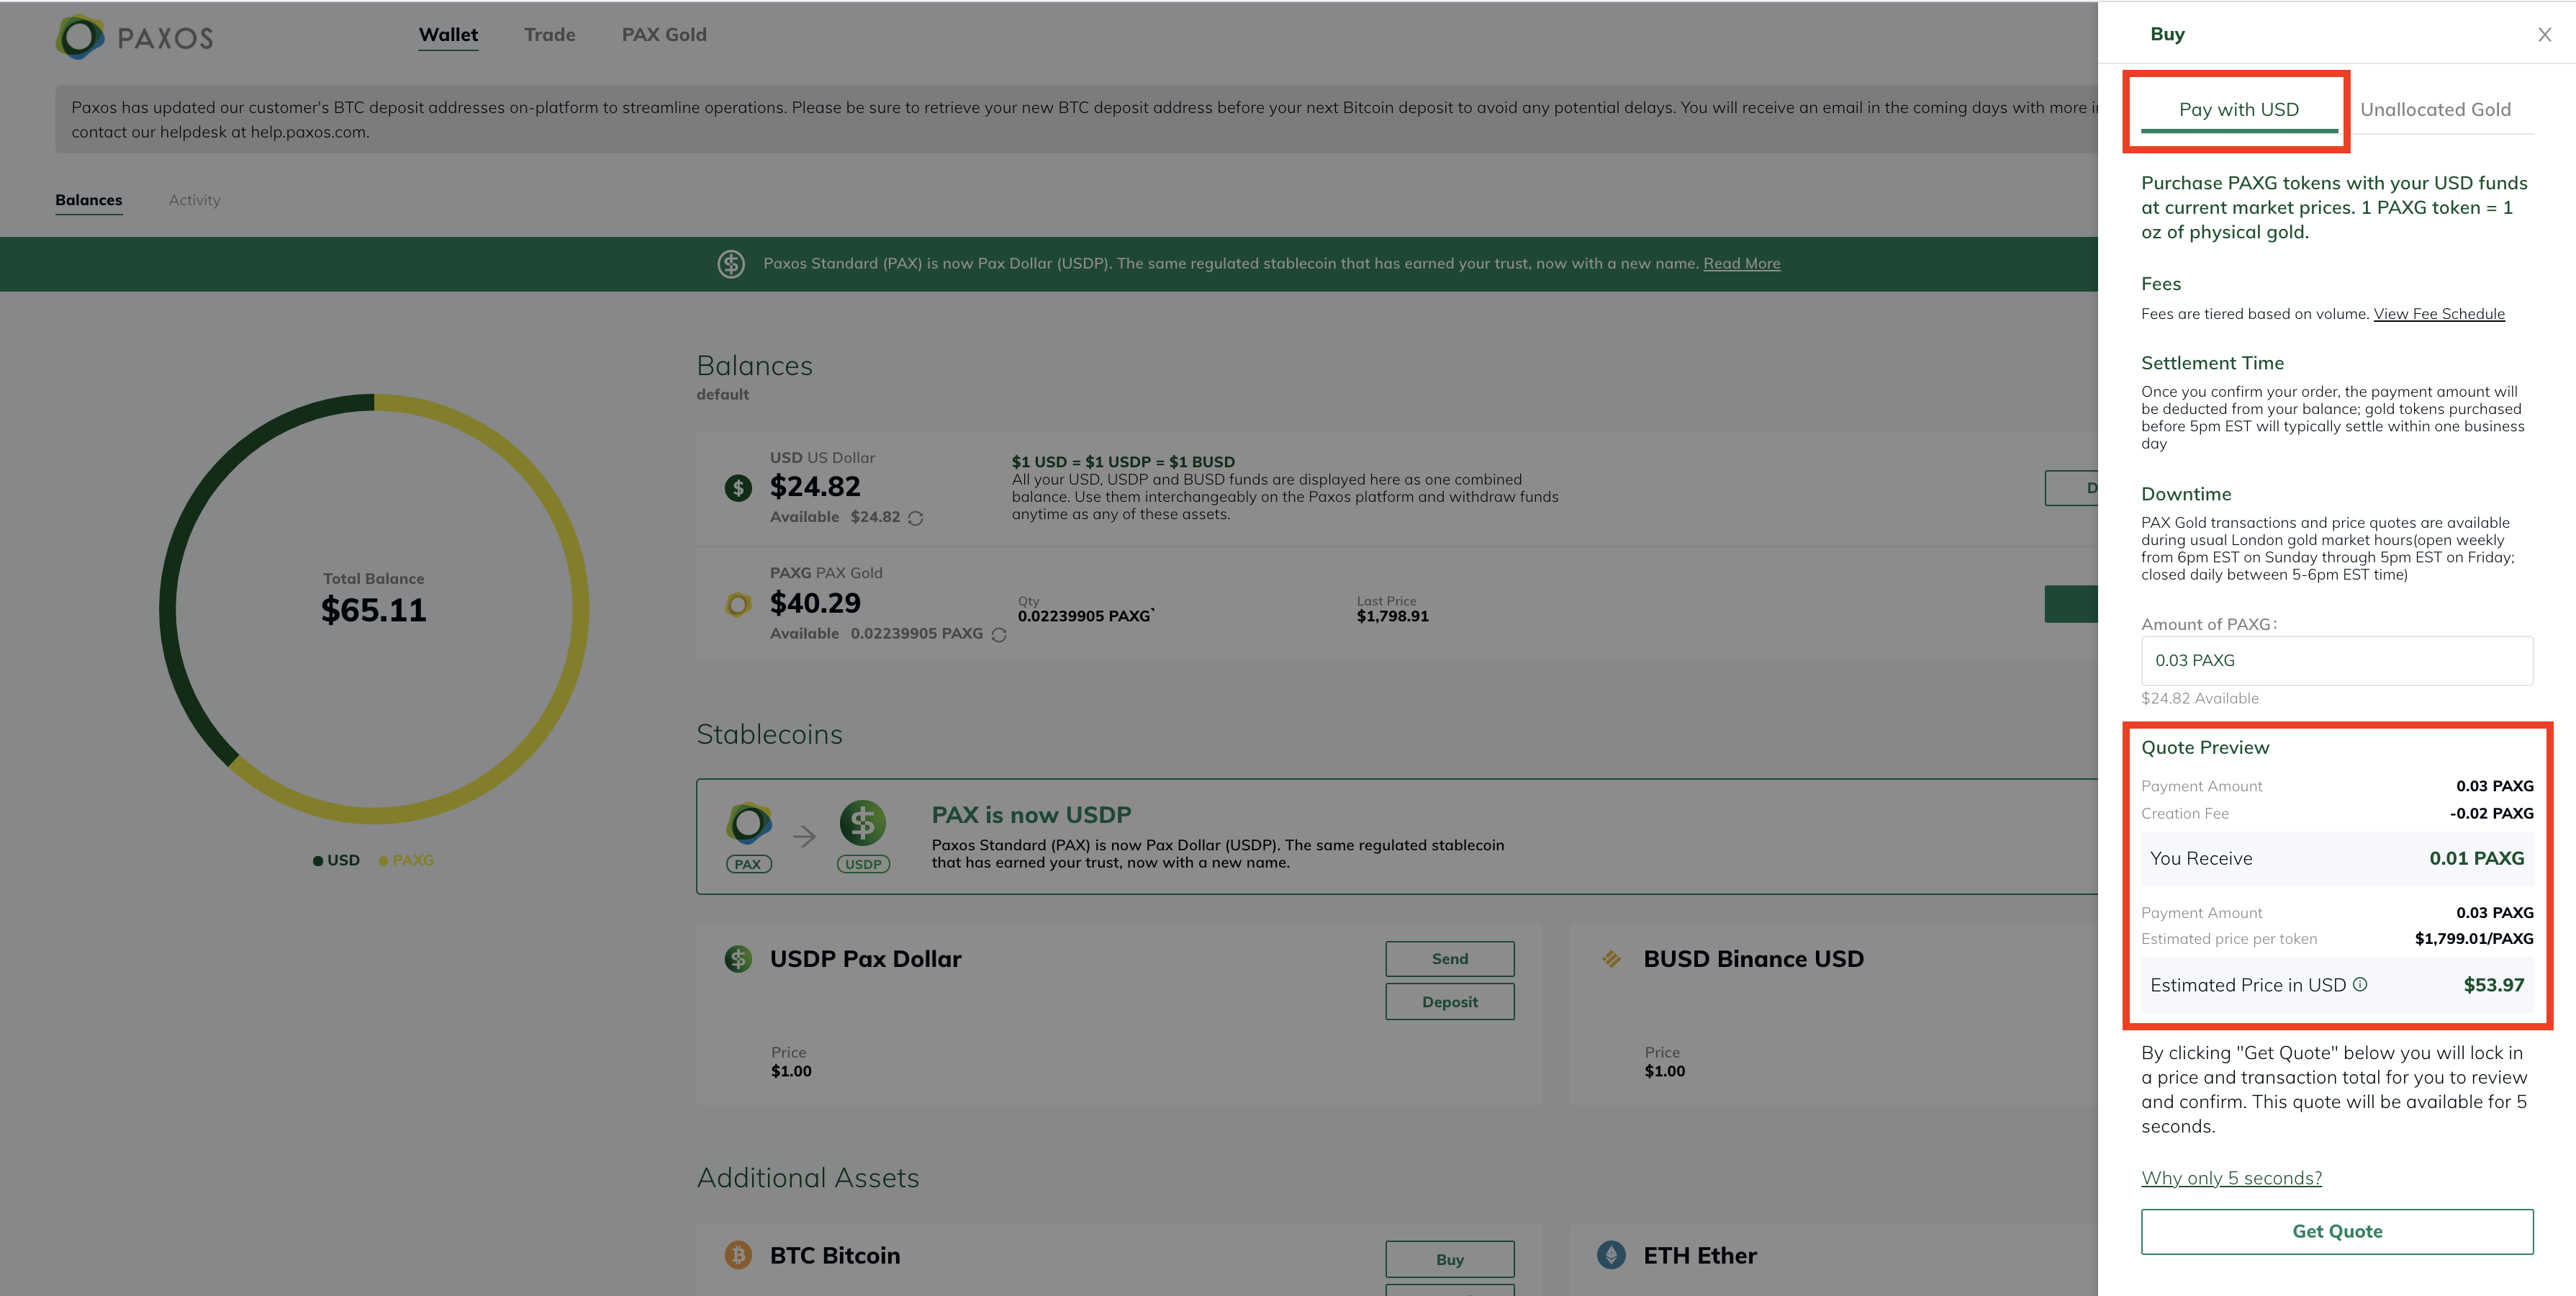Click the USDP Pax Dollar icon
The width and height of the screenshot is (2576, 1296).
[738, 957]
